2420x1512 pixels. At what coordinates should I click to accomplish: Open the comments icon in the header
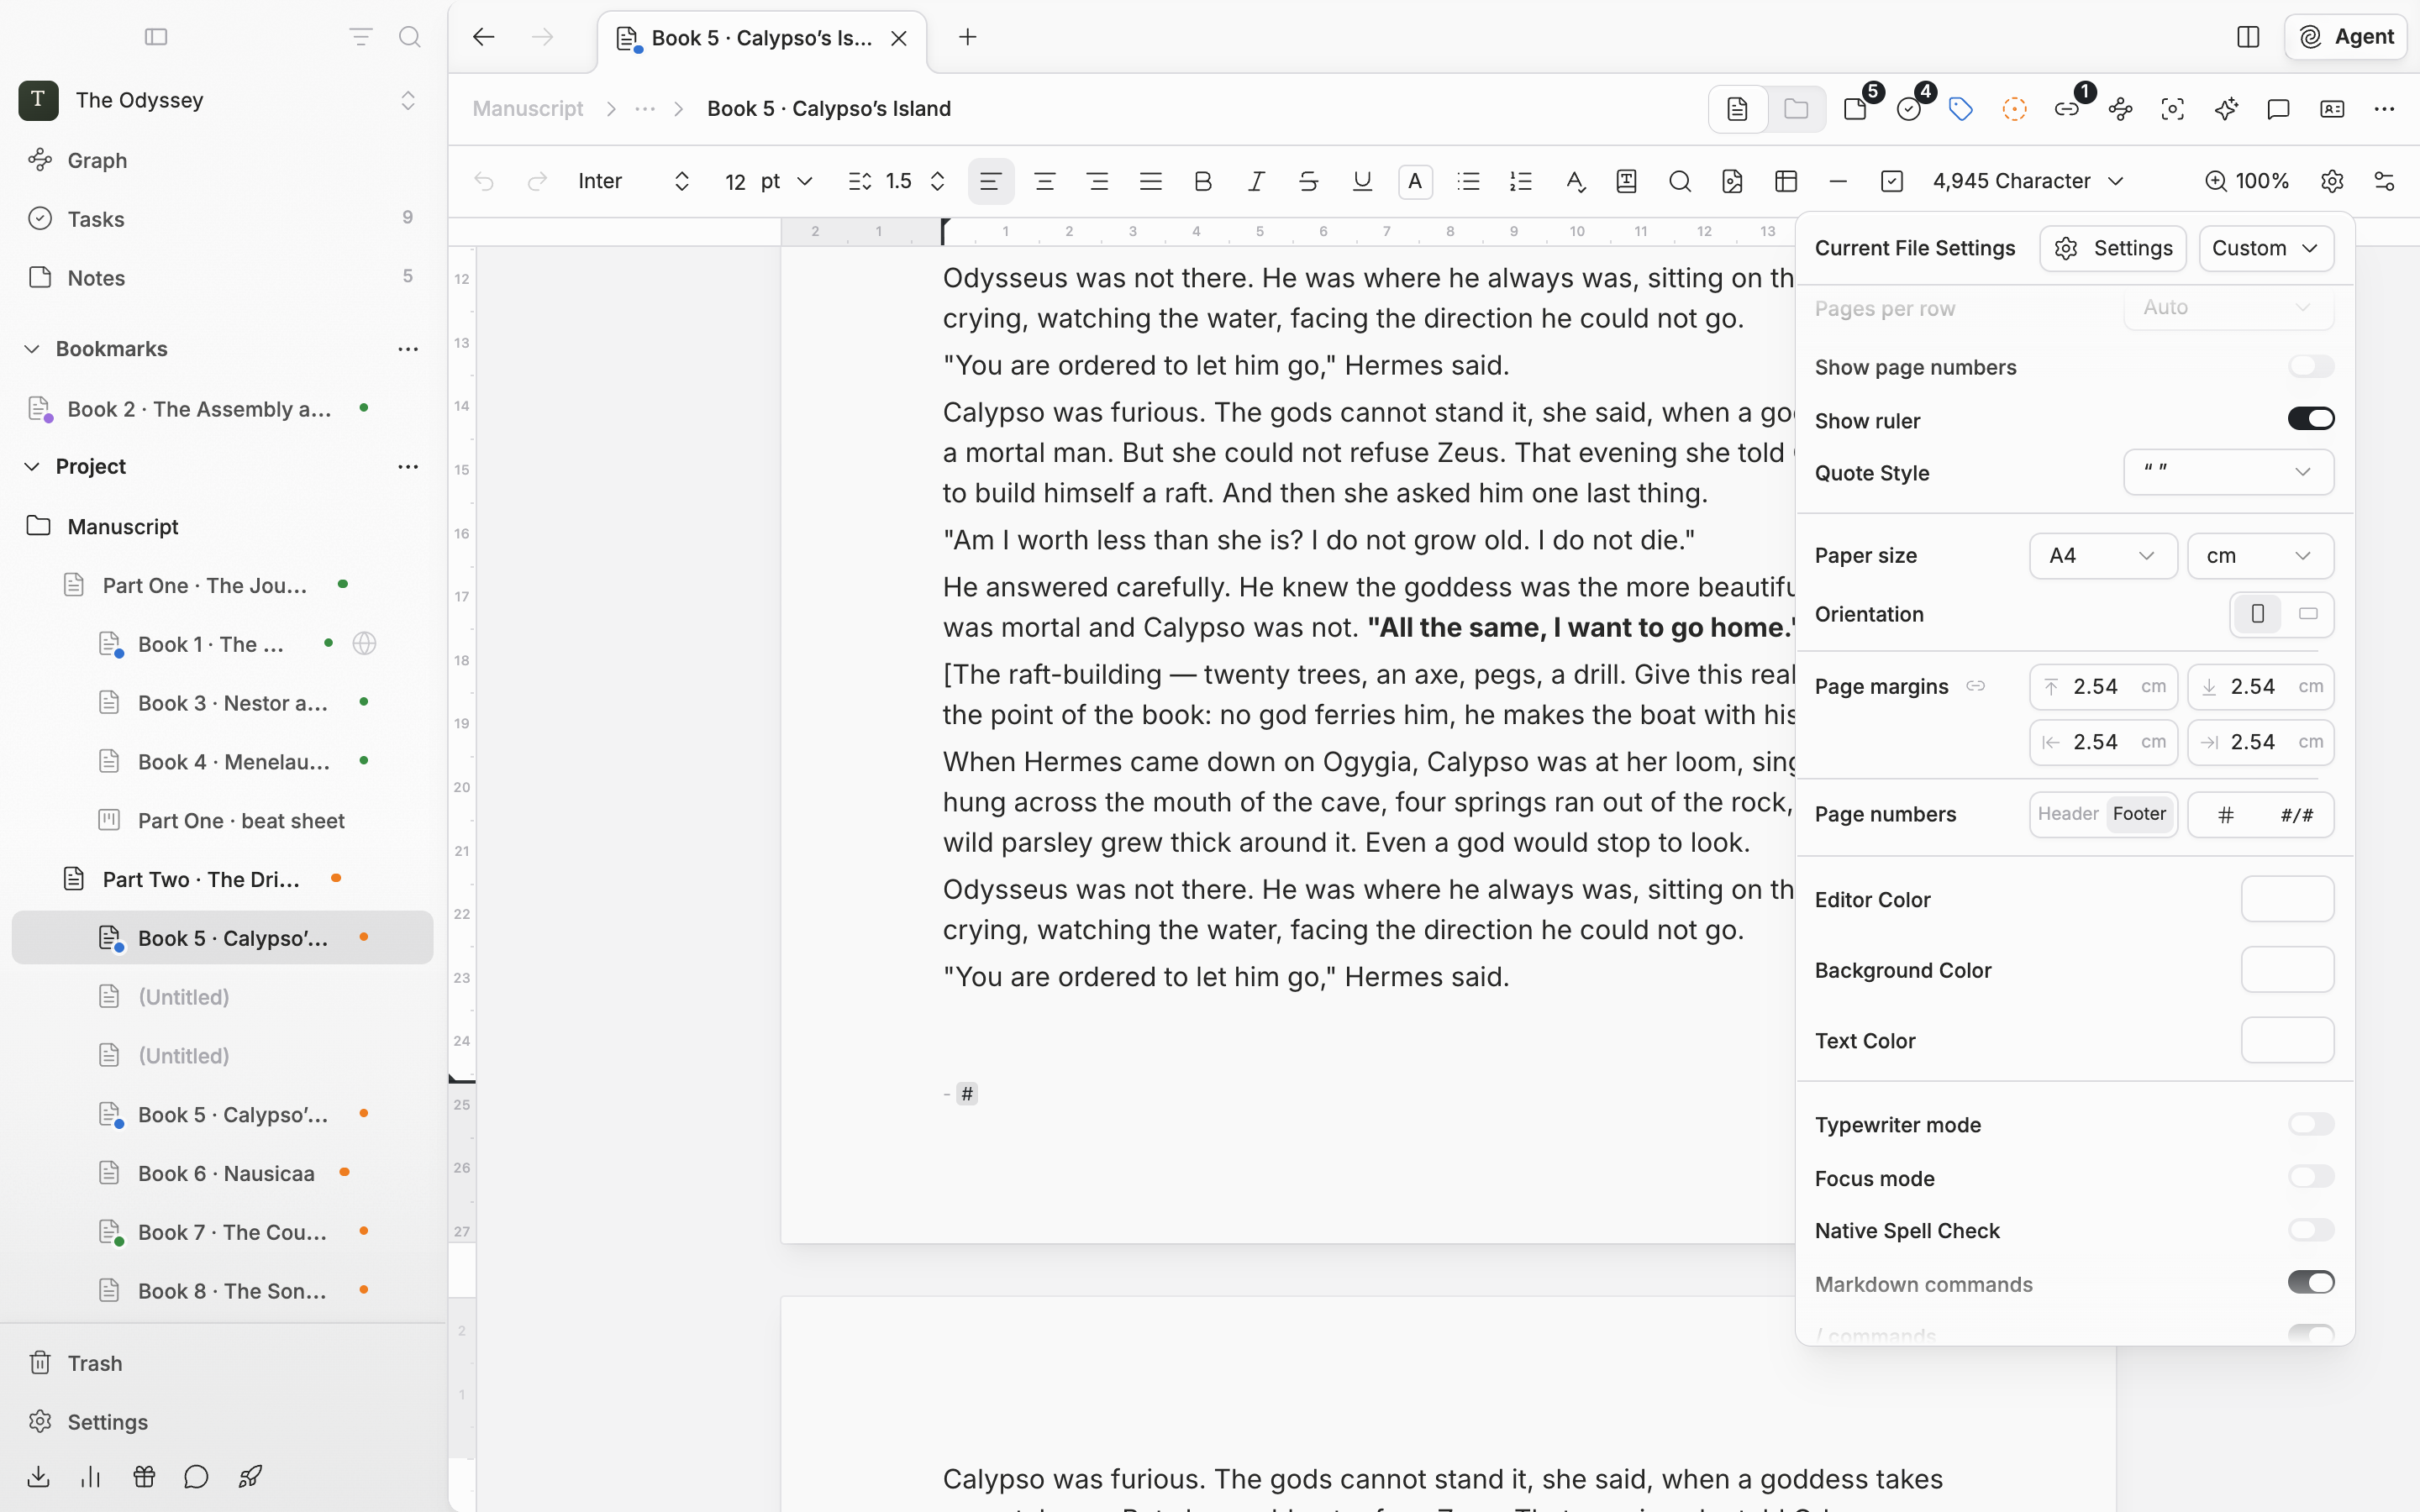pyautogui.click(x=2278, y=109)
